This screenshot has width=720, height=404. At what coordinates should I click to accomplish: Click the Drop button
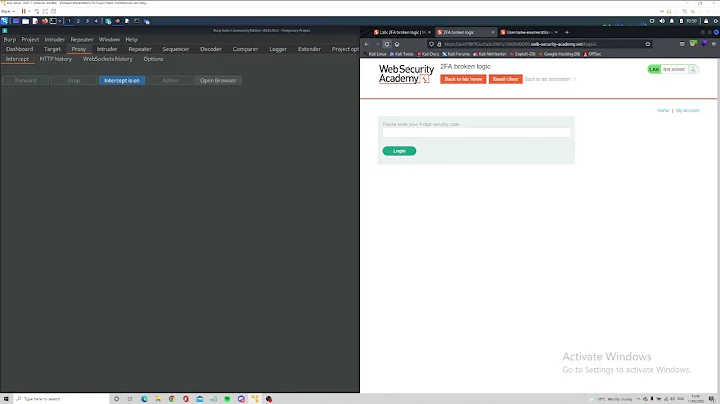(73, 80)
